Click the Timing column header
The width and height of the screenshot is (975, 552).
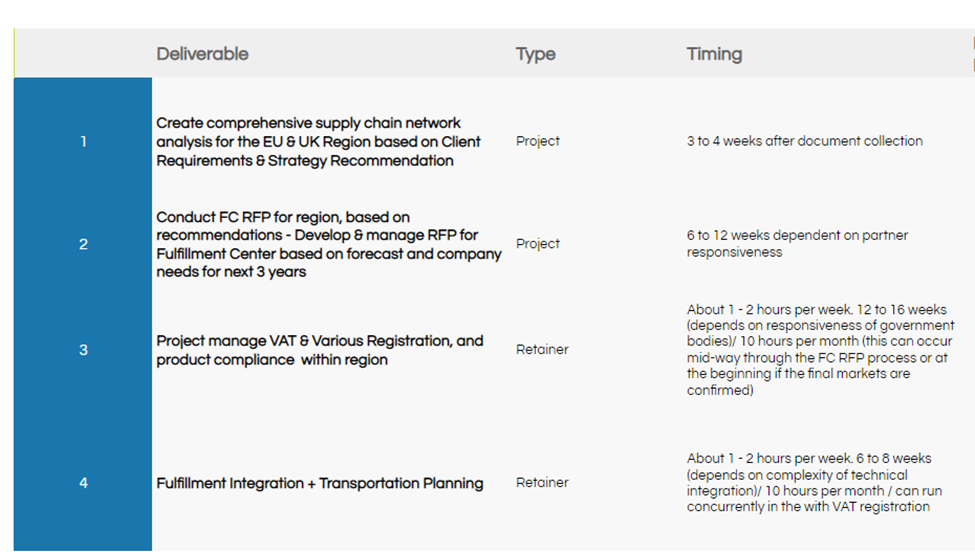click(714, 54)
